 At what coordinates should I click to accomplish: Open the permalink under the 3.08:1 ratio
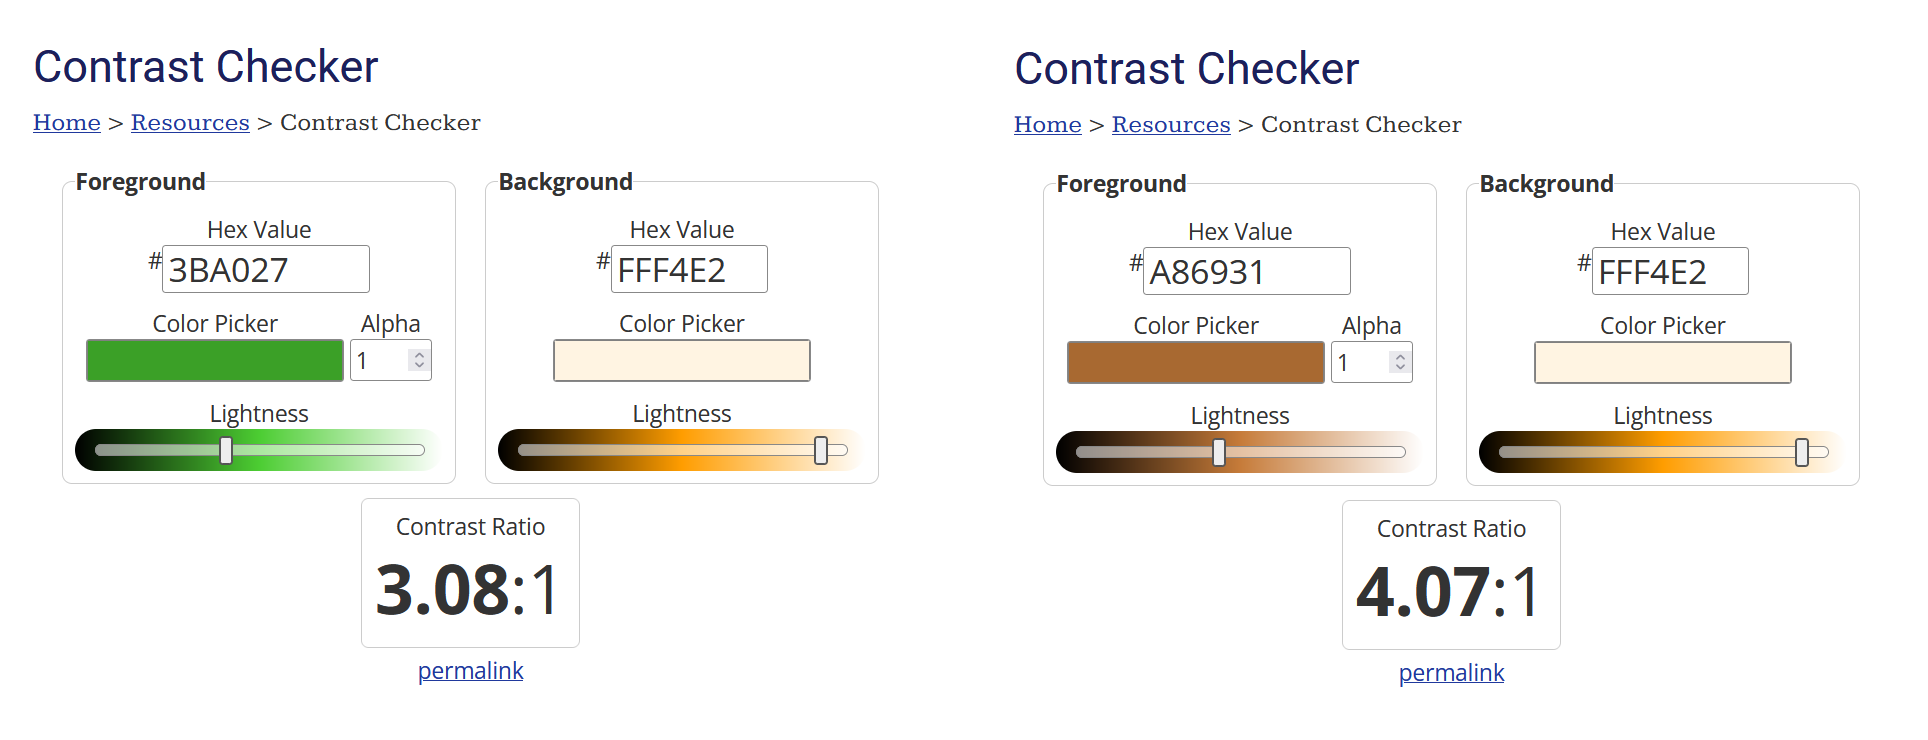tap(470, 671)
